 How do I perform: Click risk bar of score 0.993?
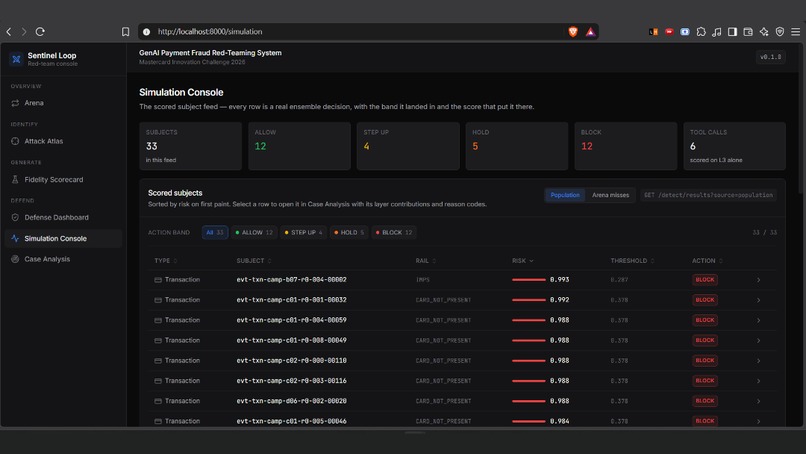pyautogui.click(x=528, y=280)
